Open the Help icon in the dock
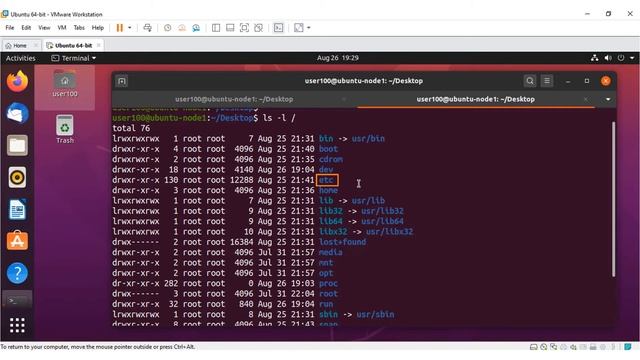This screenshot has width=640, height=360. 17,273
